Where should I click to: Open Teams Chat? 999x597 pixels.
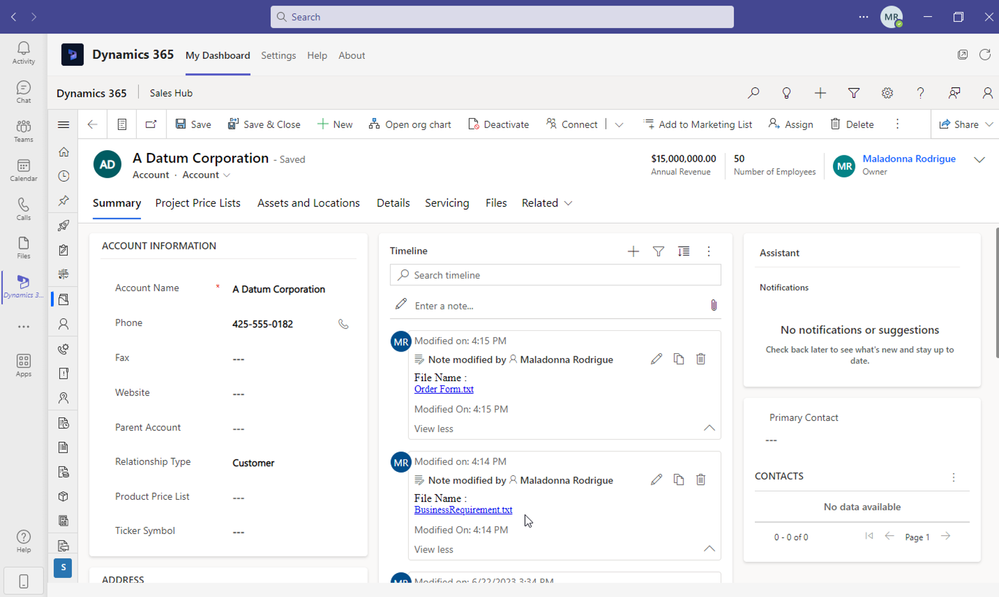click(24, 92)
